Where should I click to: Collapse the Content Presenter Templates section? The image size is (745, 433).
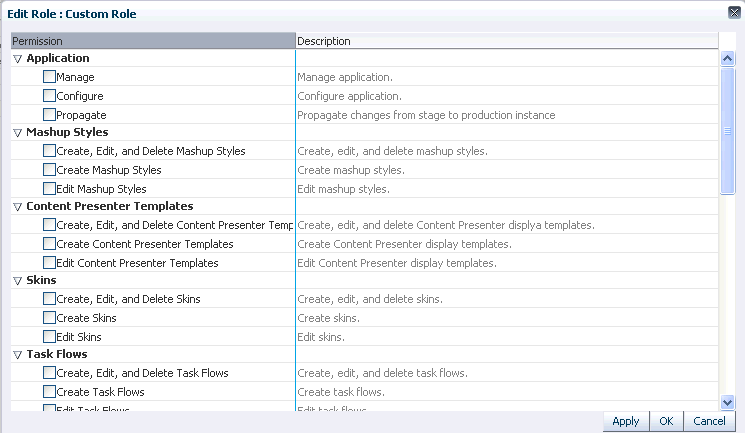pyautogui.click(x=17, y=207)
